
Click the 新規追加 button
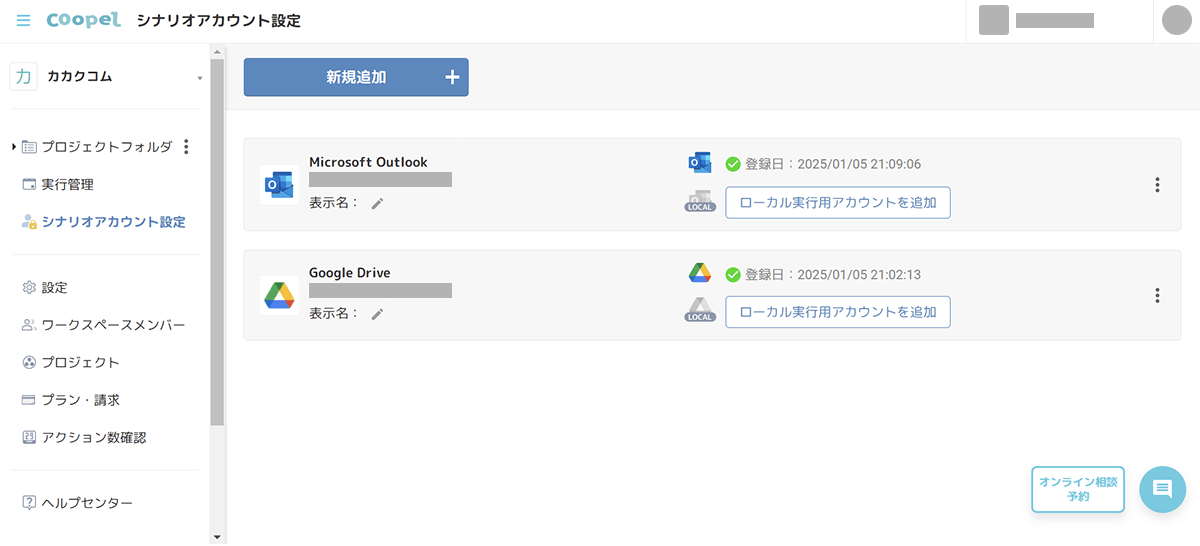pos(356,77)
